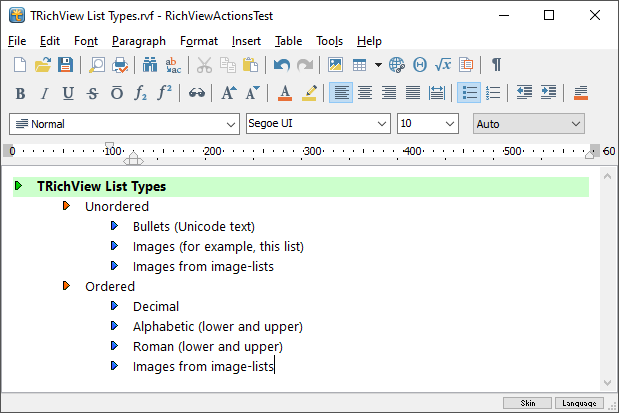
Task: Open the Paragraph menu
Action: coord(138,41)
